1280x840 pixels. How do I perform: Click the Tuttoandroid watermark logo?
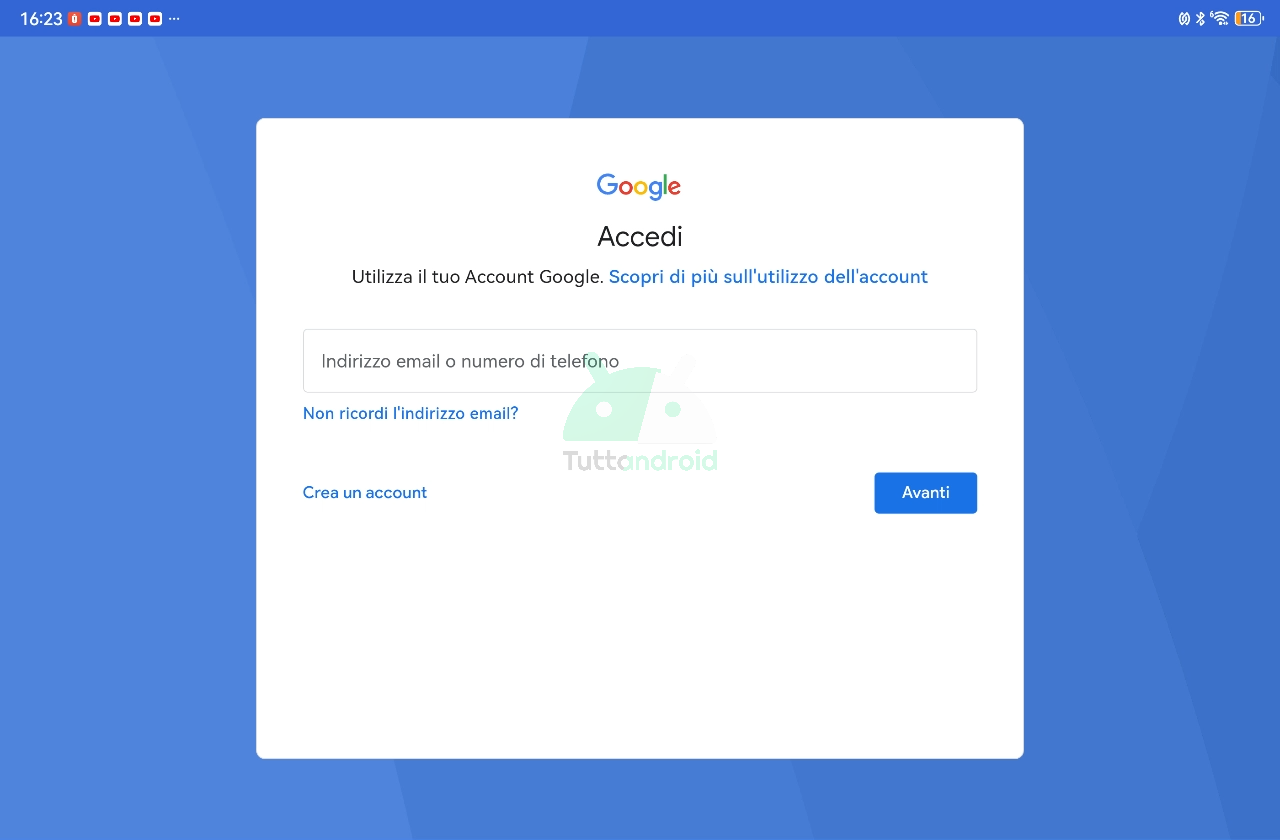640,415
